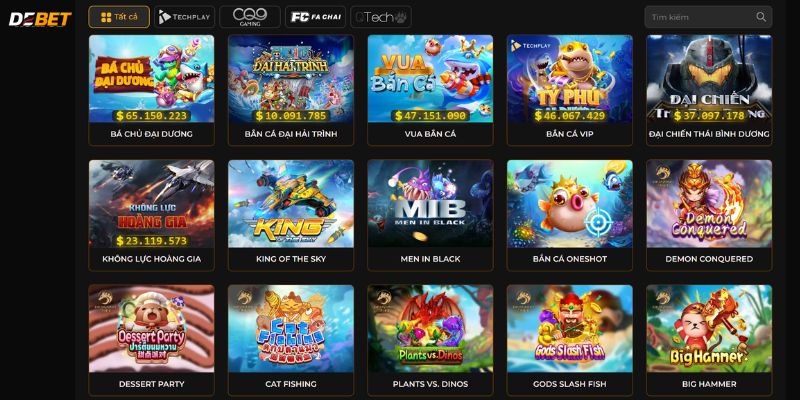The image size is (800, 400).
Task: Open the King of the Sky game
Action: coord(291,215)
